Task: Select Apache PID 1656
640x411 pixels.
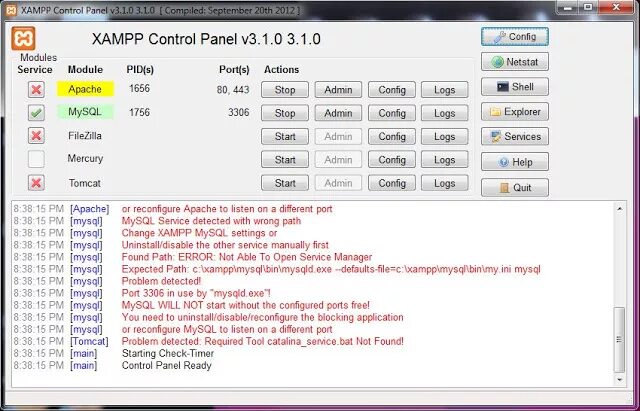Action: click(139, 89)
